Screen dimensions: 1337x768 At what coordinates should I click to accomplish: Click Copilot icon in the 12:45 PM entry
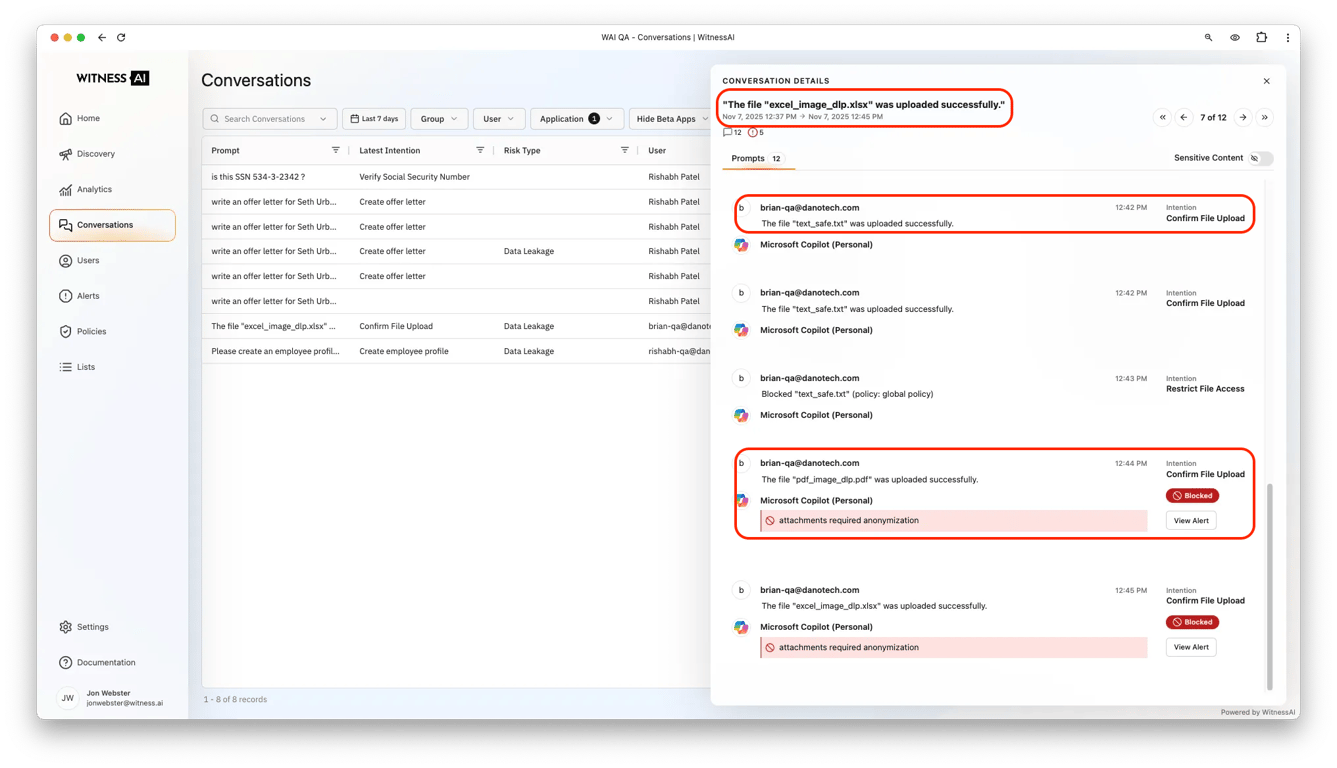[x=741, y=628]
